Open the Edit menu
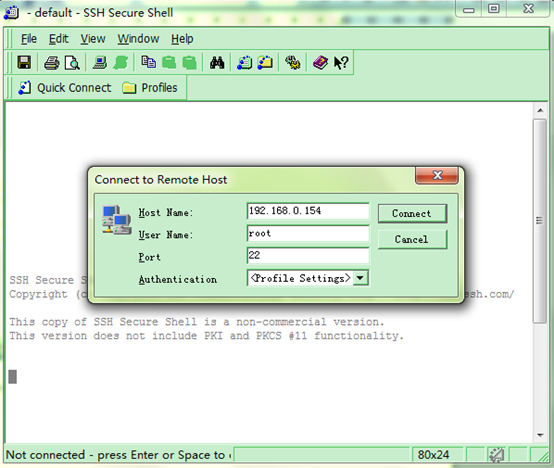Image resolution: width=554 pixels, height=468 pixels. (59, 39)
